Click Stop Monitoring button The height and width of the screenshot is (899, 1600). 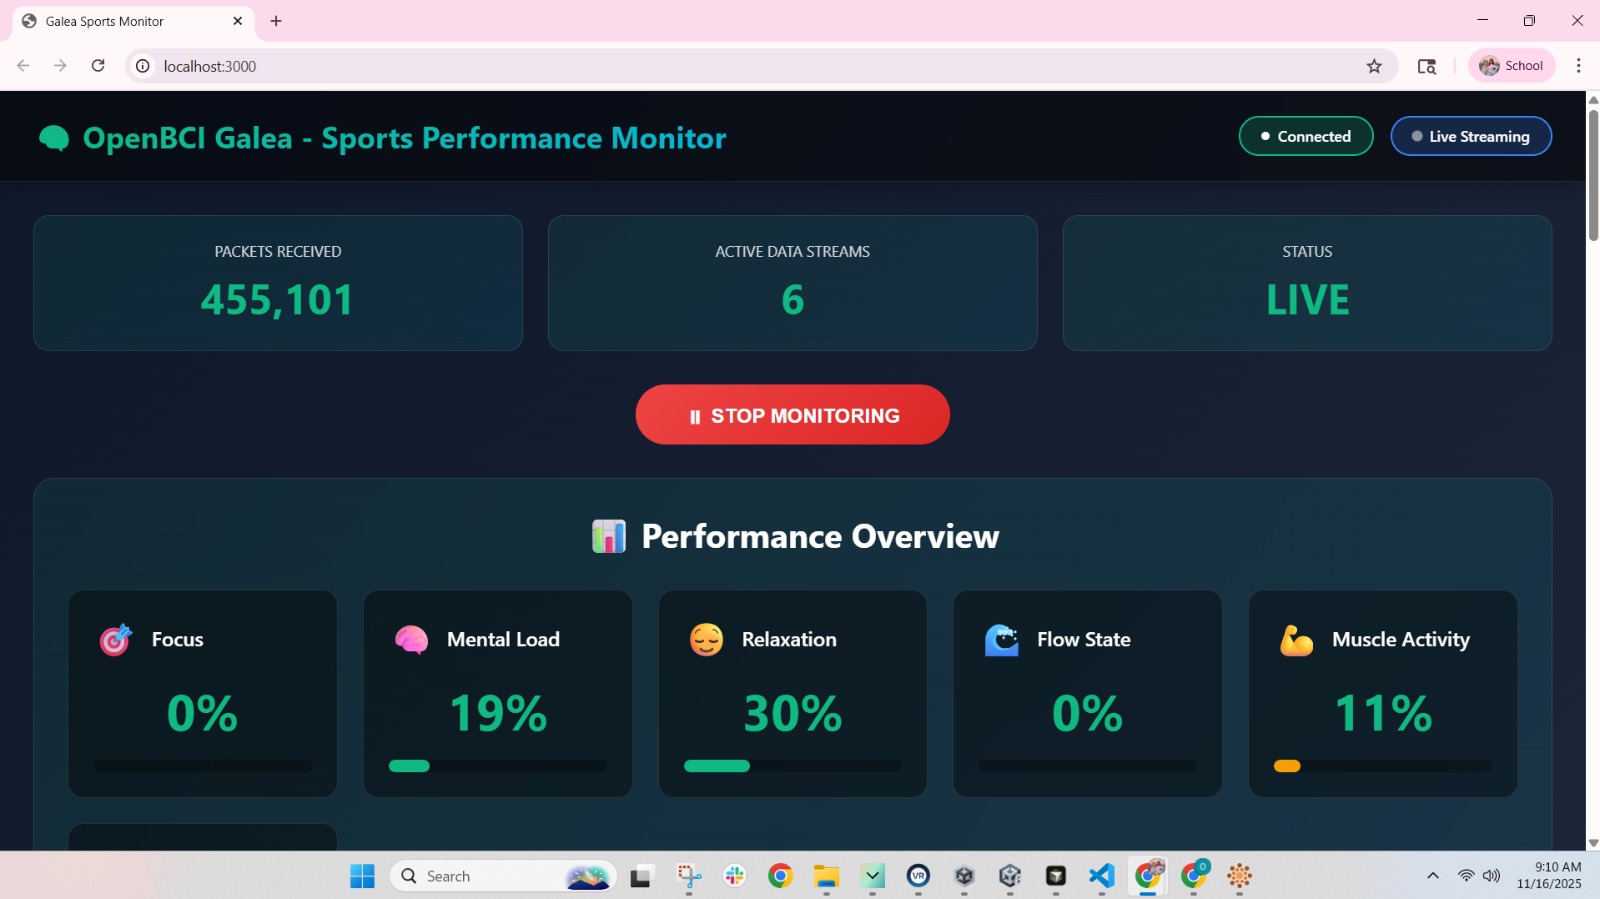click(x=793, y=415)
